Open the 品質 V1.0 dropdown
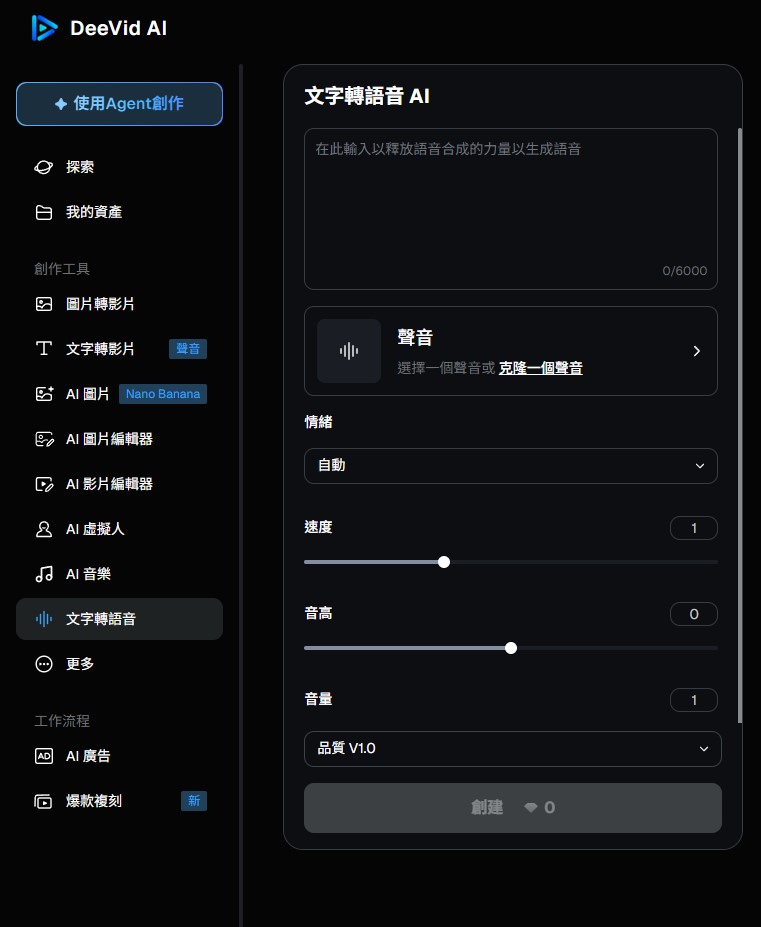Image resolution: width=761 pixels, height=927 pixels. click(512, 749)
